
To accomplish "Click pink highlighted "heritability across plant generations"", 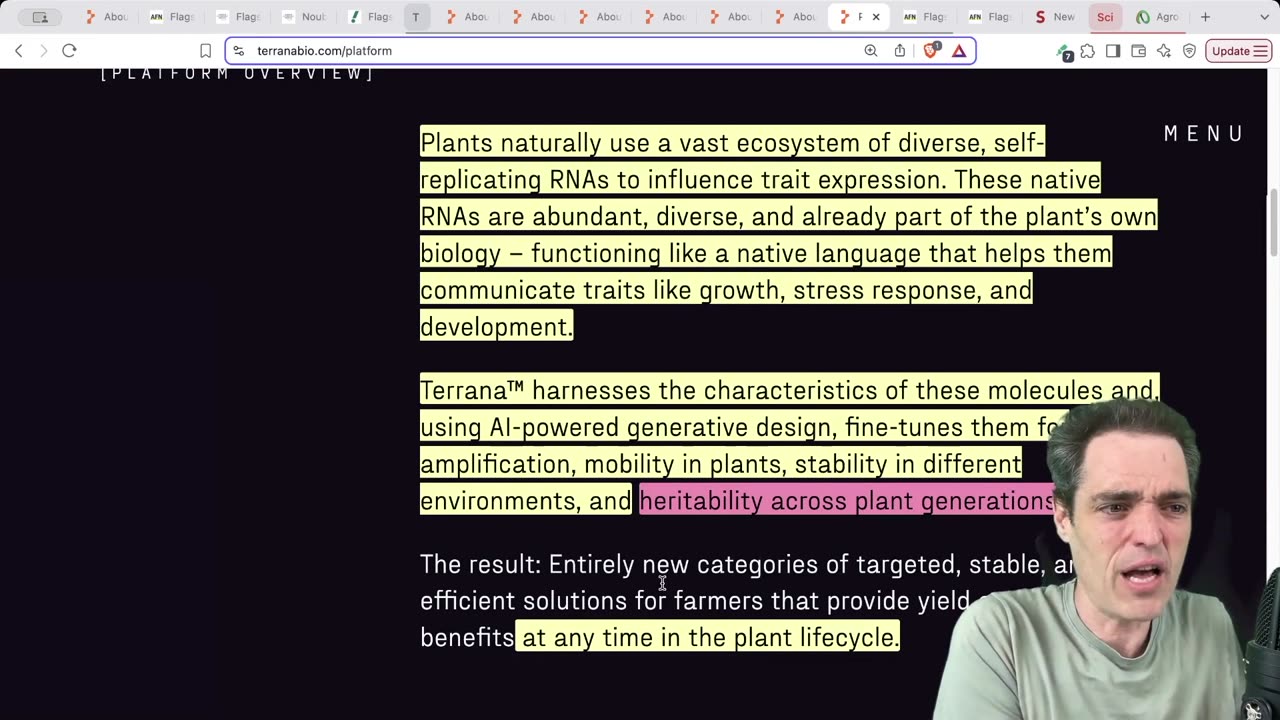I will 846,501.
